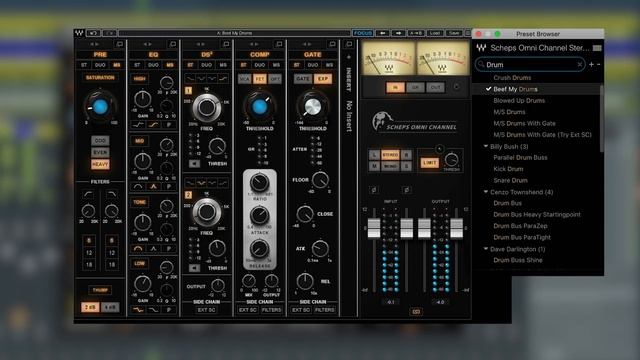Click DS² band 2 listen speaker icon
Viewport: 640px width, 360px height.
tap(194, 268)
